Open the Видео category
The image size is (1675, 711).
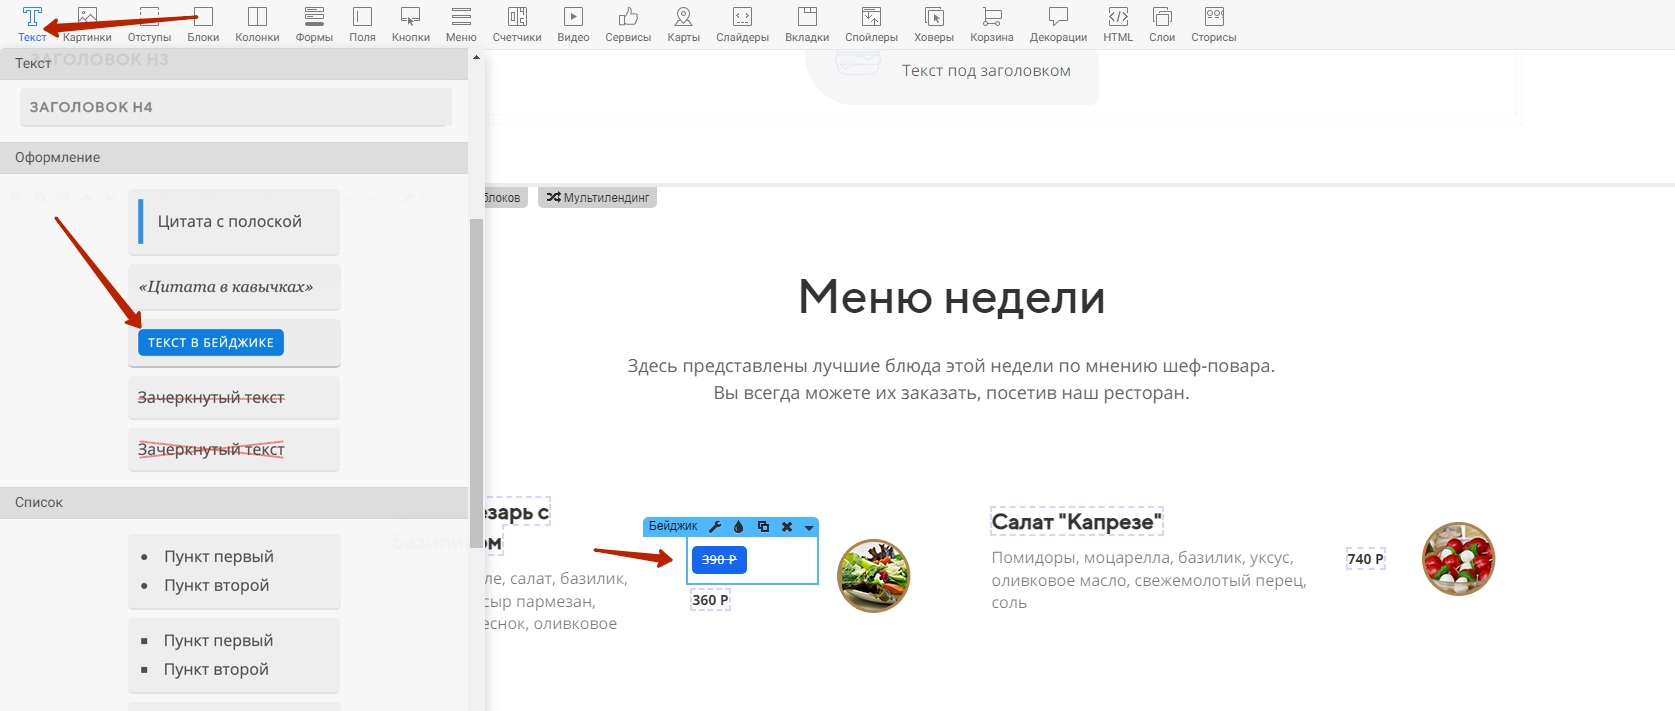click(x=573, y=25)
